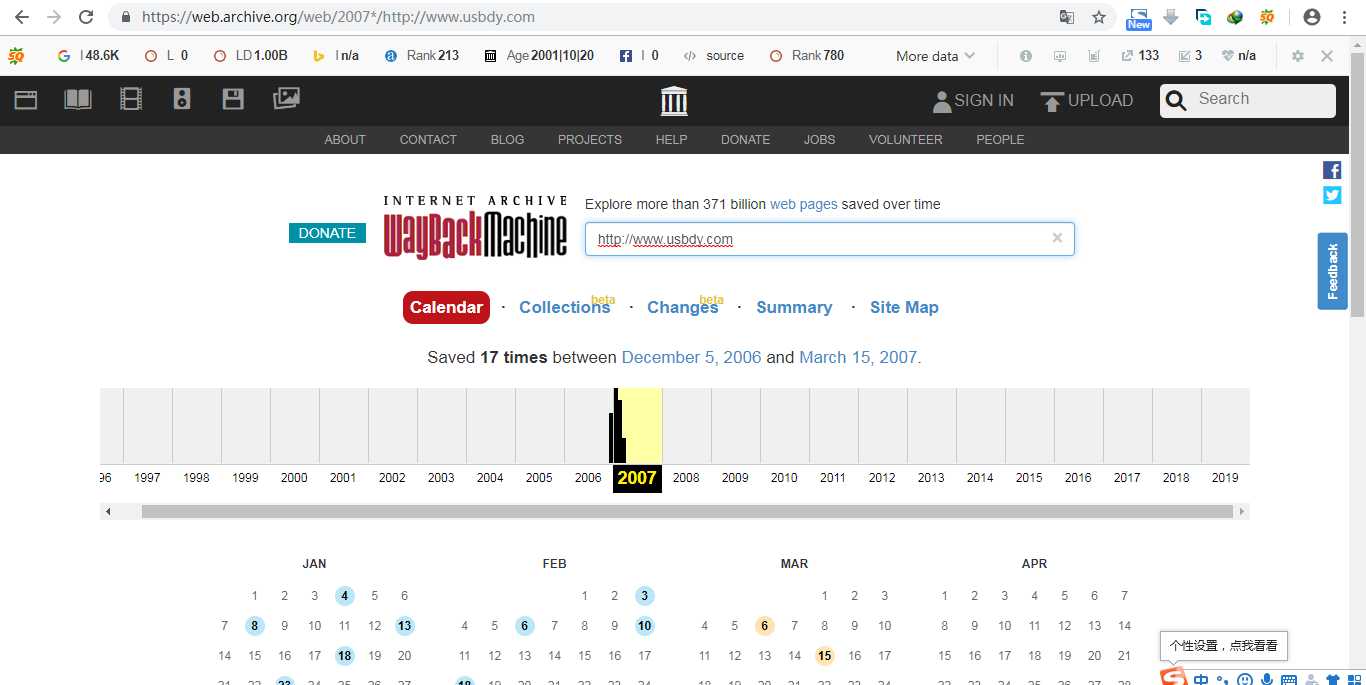The height and width of the screenshot is (685, 1366).
Task: Click the Facebook metric in SEO bar
Action: pyautogui.click(x=639, y=56)
